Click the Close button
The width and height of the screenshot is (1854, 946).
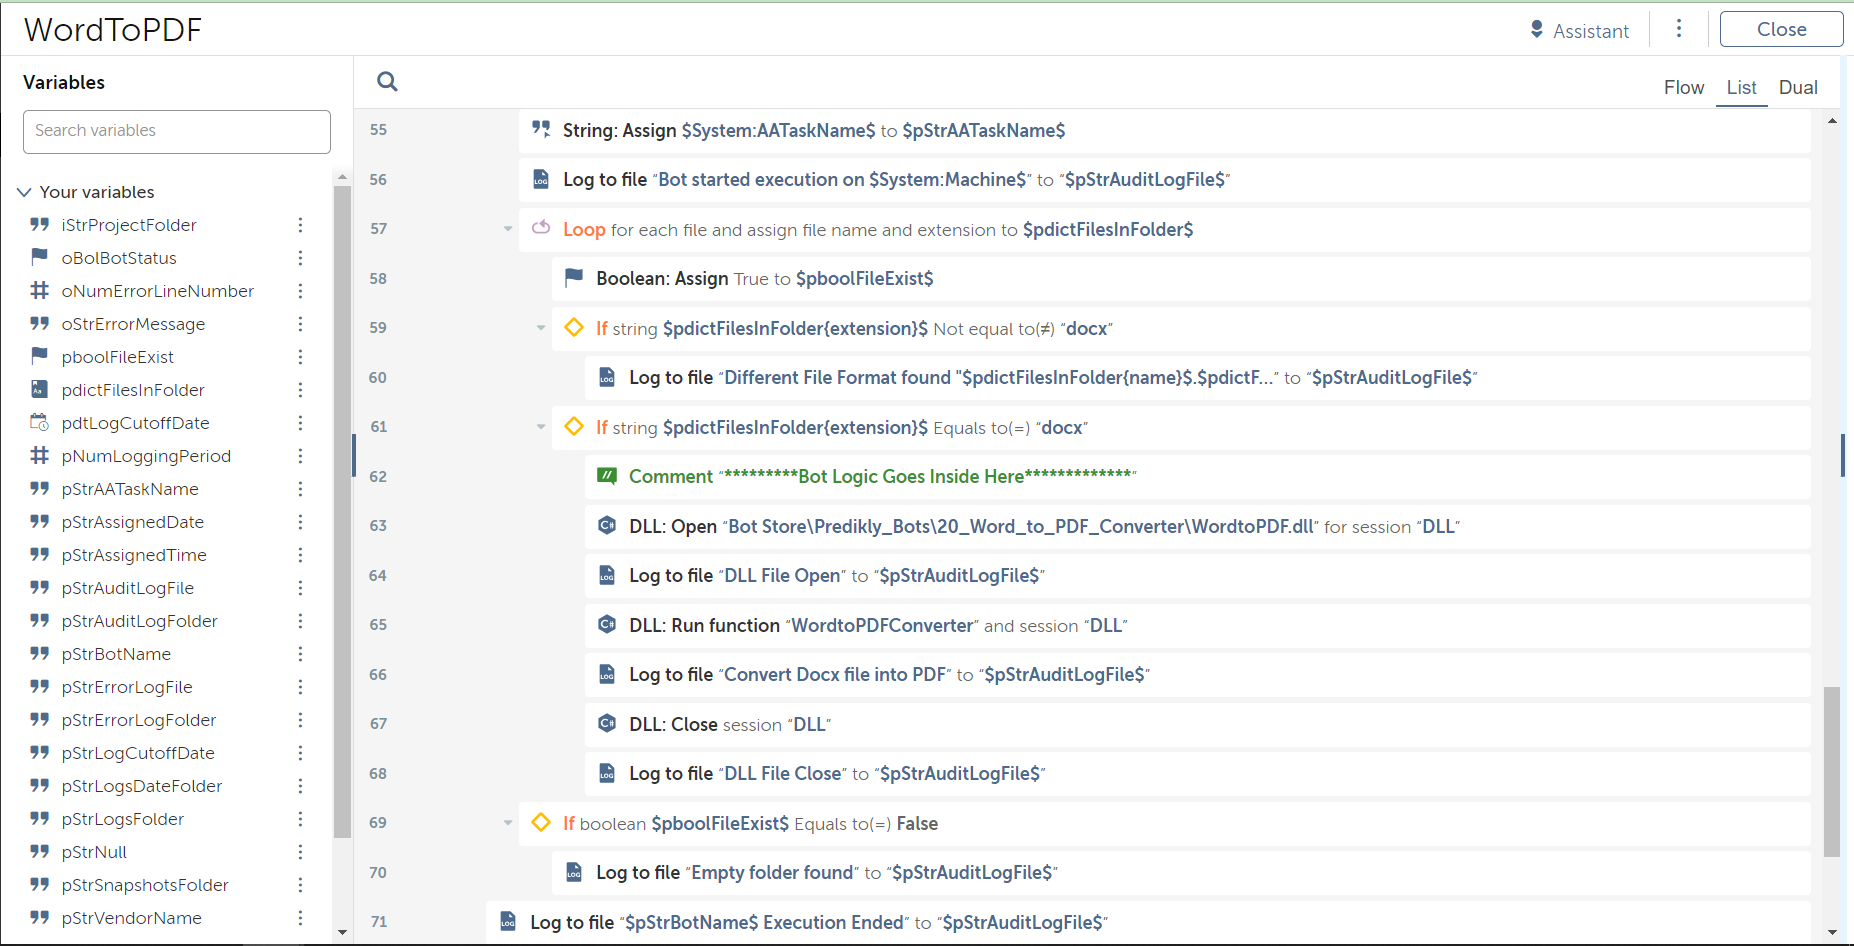click(x=1781, y=29)
